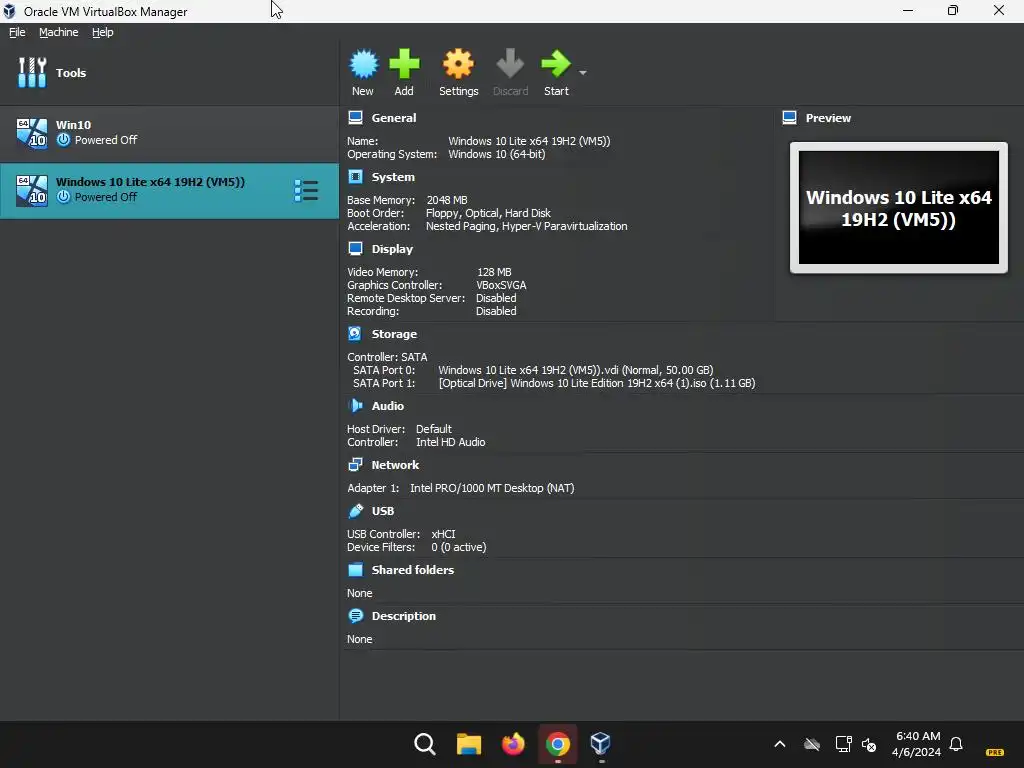Start the selected VM with the green arrow
The image size is (1024, 768).
point(556,64)
